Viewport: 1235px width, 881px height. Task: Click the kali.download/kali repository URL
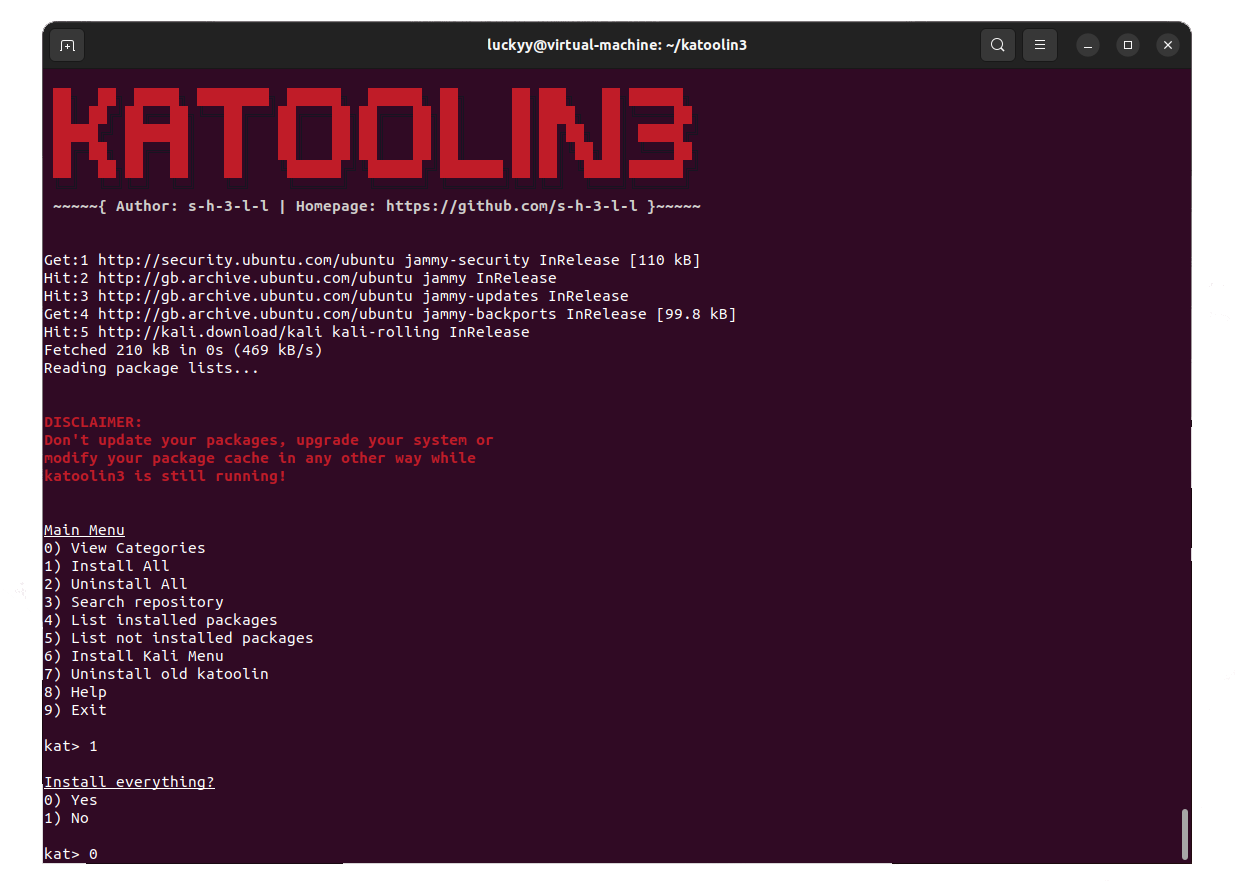(x=196, y=332)
